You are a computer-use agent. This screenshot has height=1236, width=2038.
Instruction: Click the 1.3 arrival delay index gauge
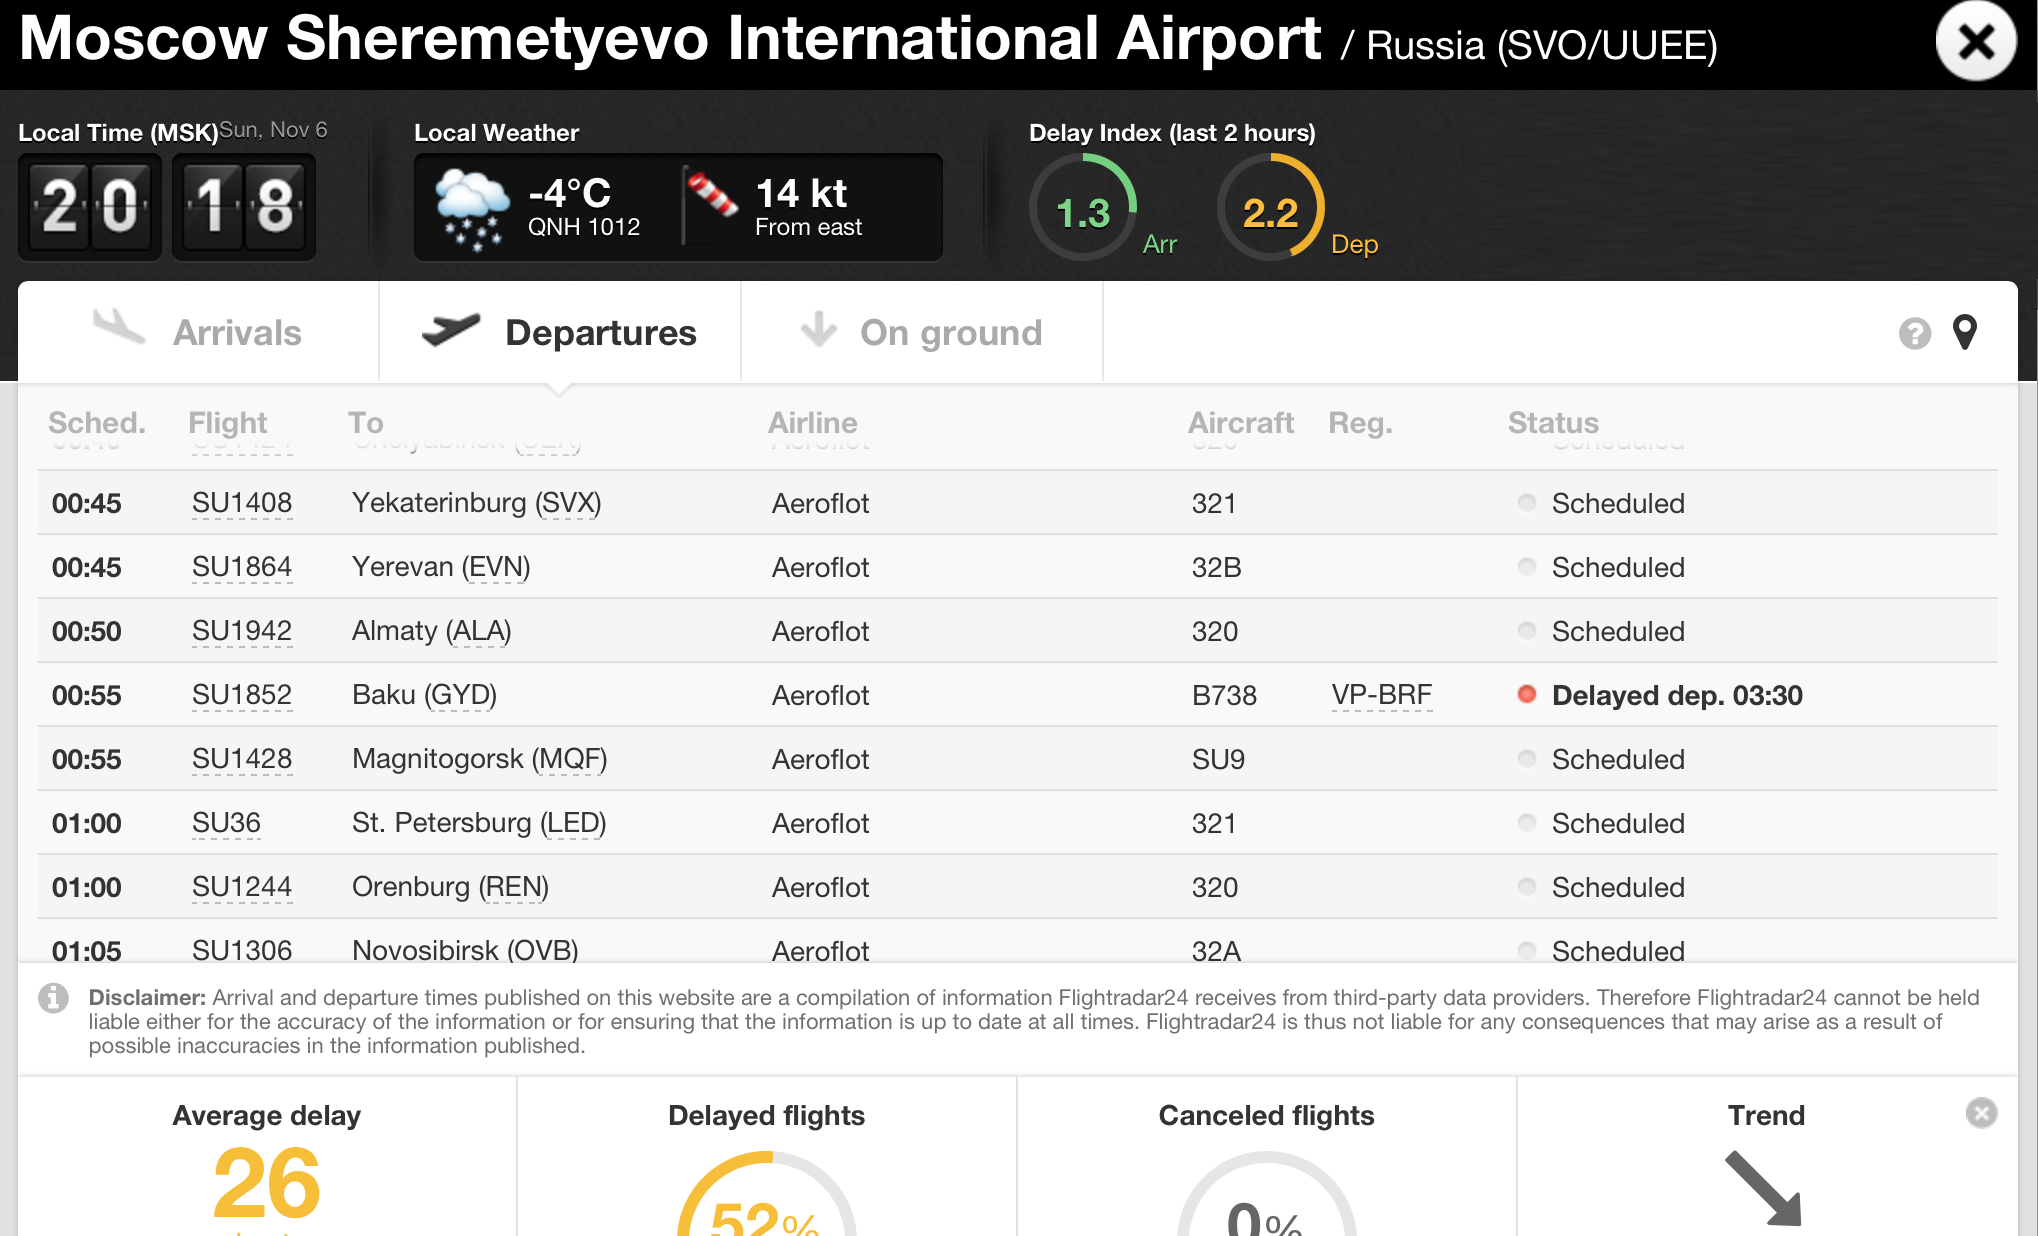click(1084, 209)
